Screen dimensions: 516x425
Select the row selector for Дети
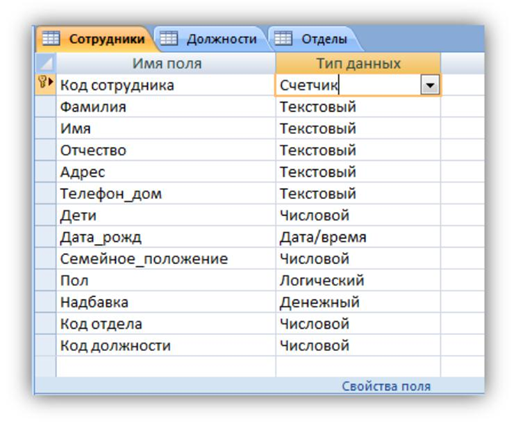(x=46, y=215)
